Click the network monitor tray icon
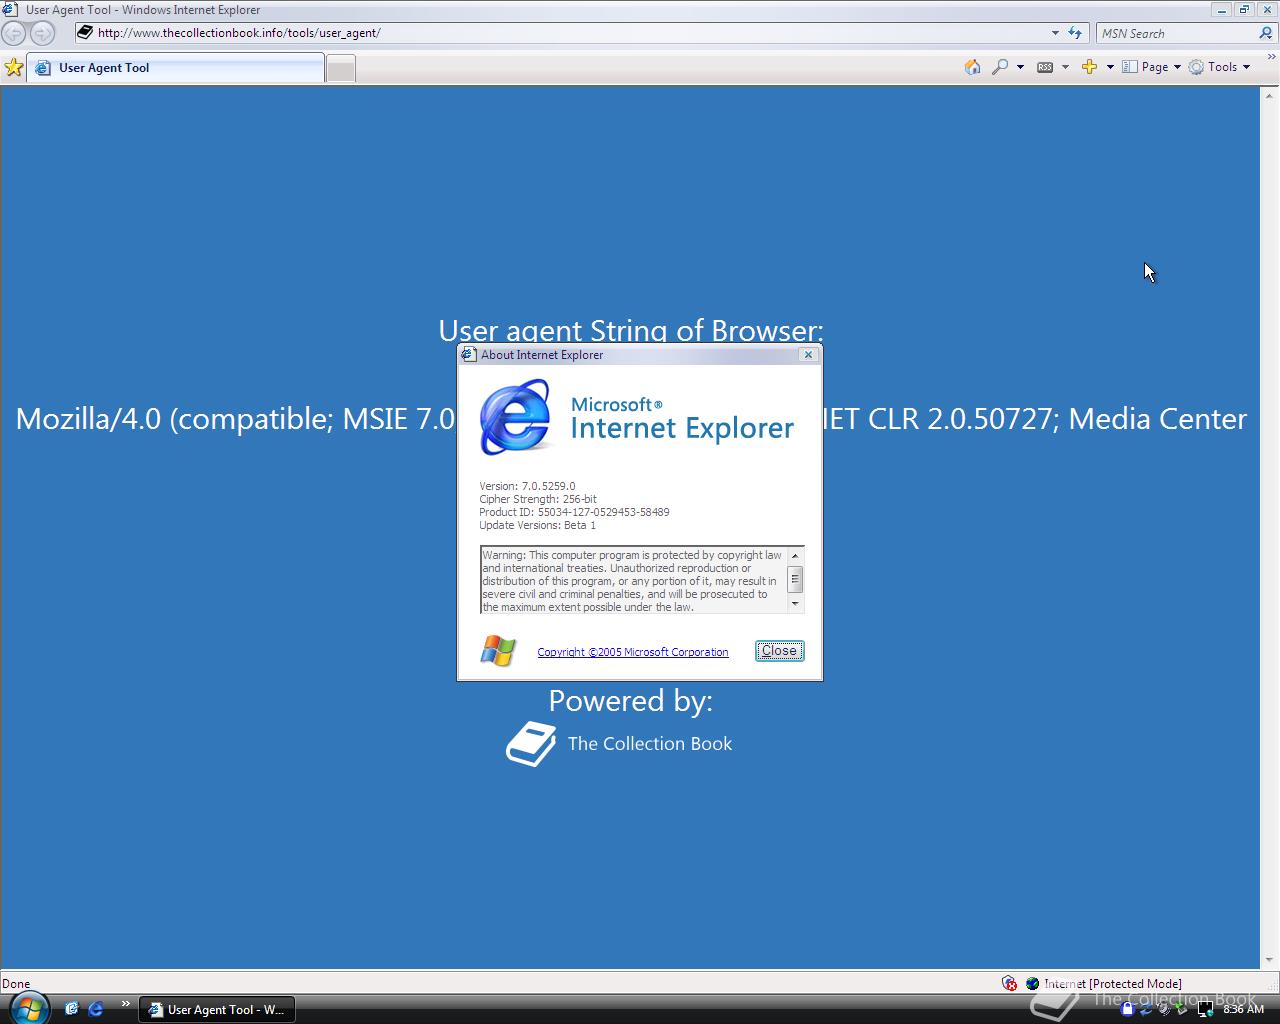The height and width of the screenshot is (1024, 1280). click(x=1205, y=1009)
